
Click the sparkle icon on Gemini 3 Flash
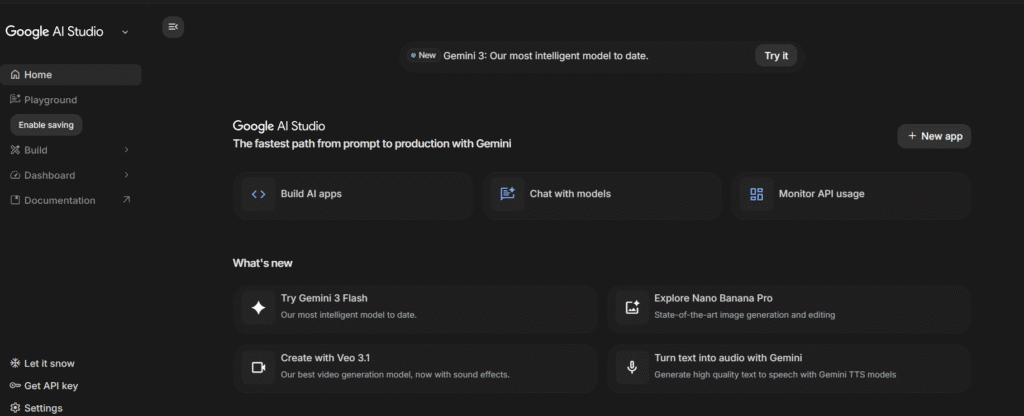pyautogui.click(x=259, y=308)
